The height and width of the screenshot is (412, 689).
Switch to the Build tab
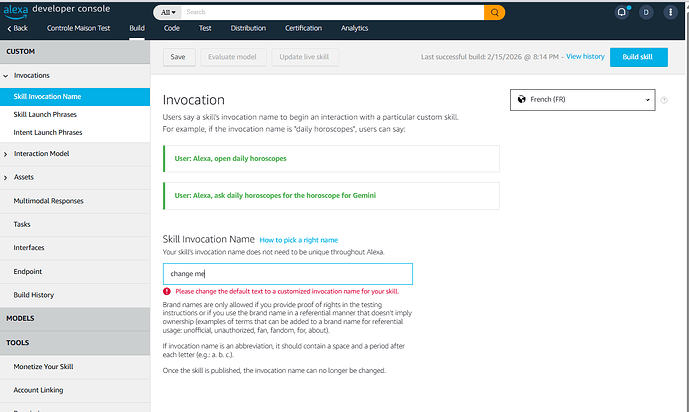click(137, 28)
